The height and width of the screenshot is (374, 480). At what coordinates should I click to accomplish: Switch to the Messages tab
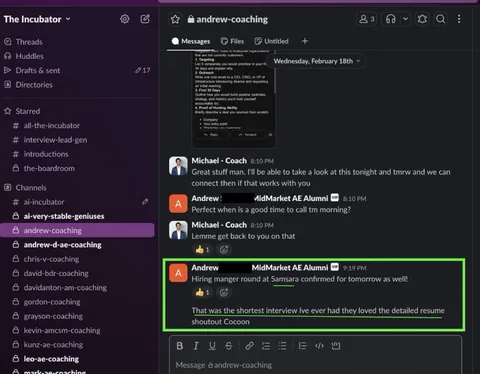(191, 41)
